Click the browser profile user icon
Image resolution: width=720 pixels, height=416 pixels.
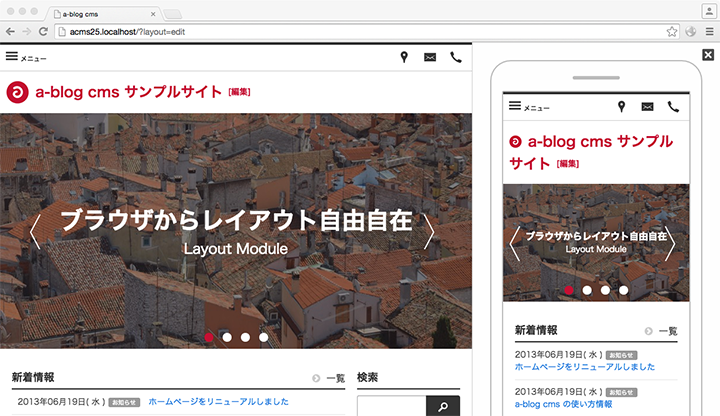(709, 11)
